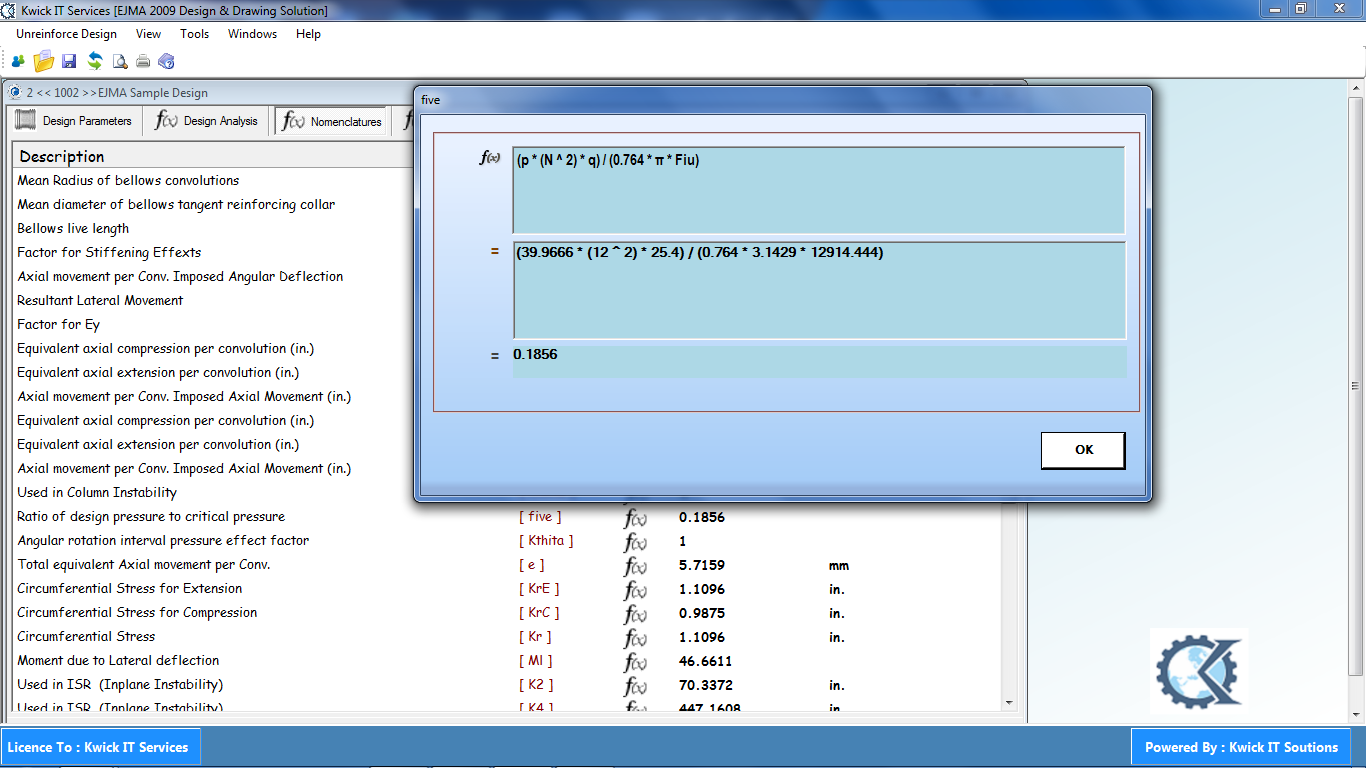The image size is (1366, 768).
Task: Open the Tools menu
Action: point(194,33)
